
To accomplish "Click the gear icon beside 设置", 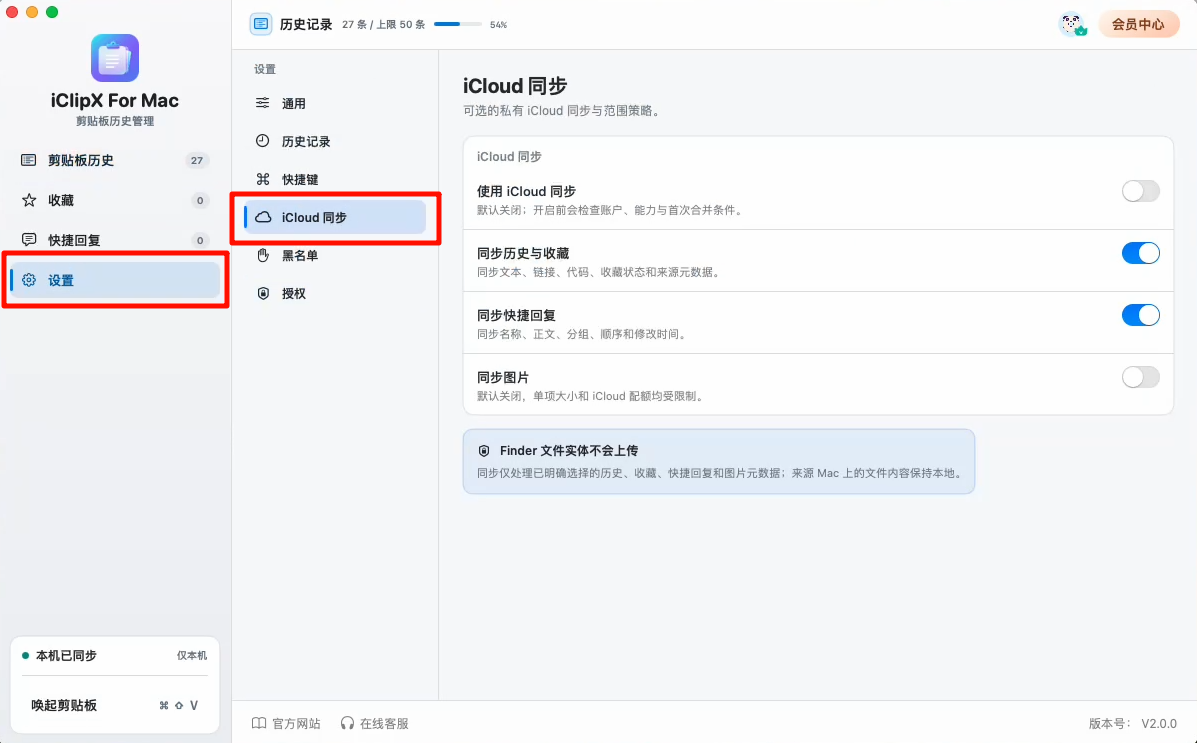I will point(29,280).
